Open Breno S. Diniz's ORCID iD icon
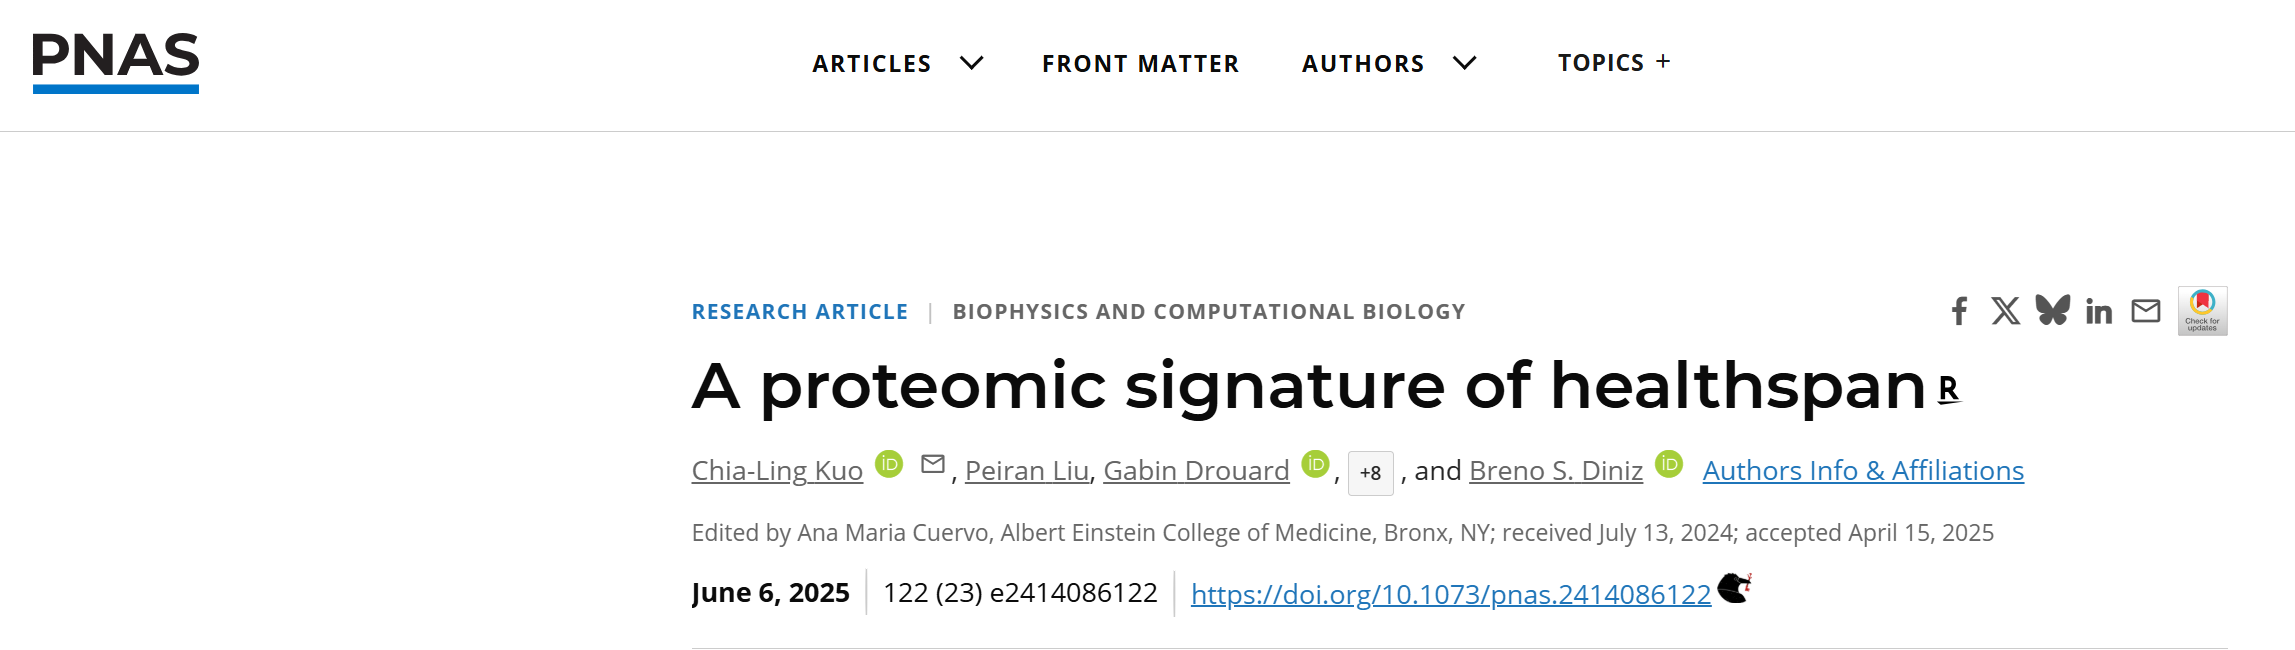Screen dimensions: 2295x650 point(1669,464)
